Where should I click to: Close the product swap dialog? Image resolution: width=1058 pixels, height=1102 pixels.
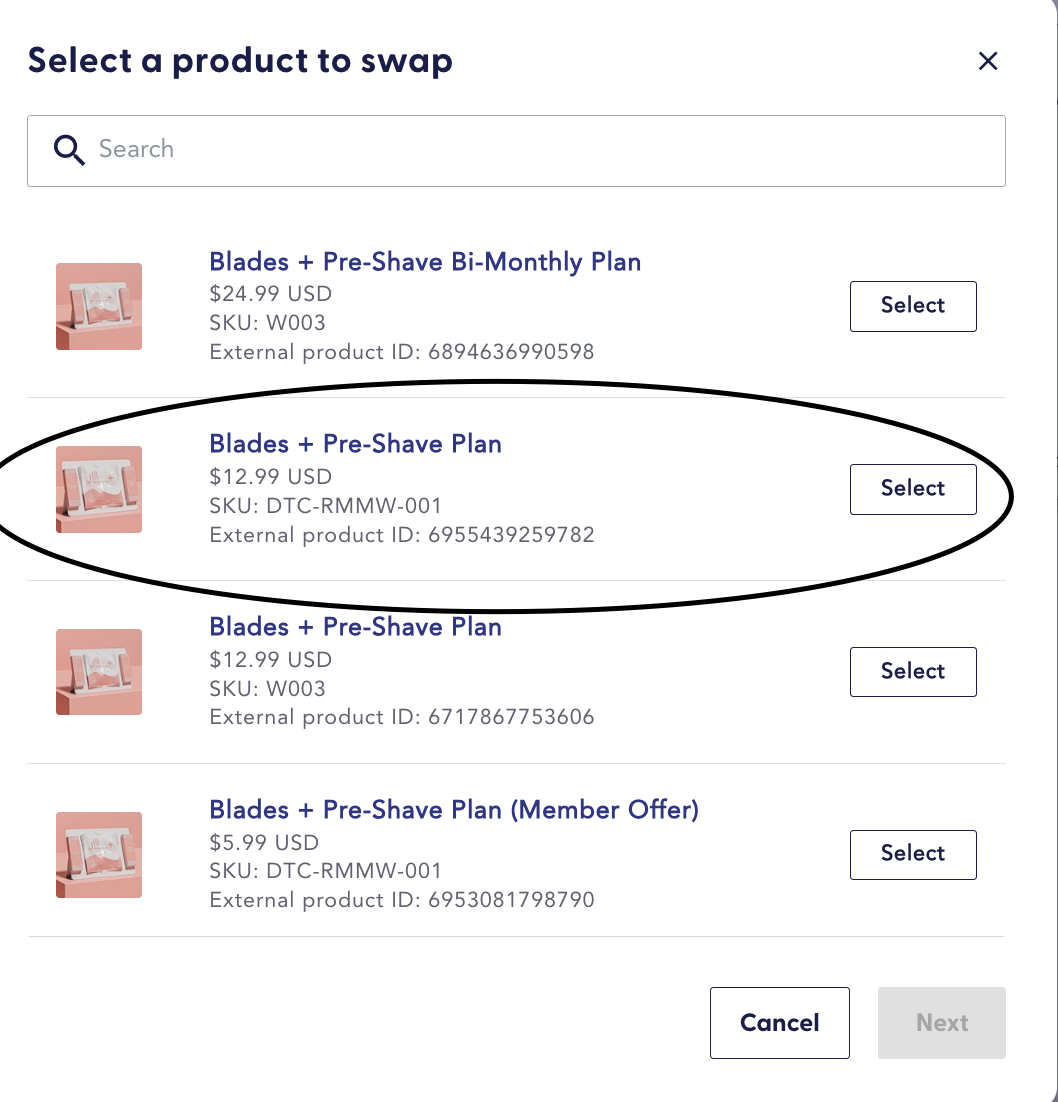pyautogui.click(x=988, y=61)
